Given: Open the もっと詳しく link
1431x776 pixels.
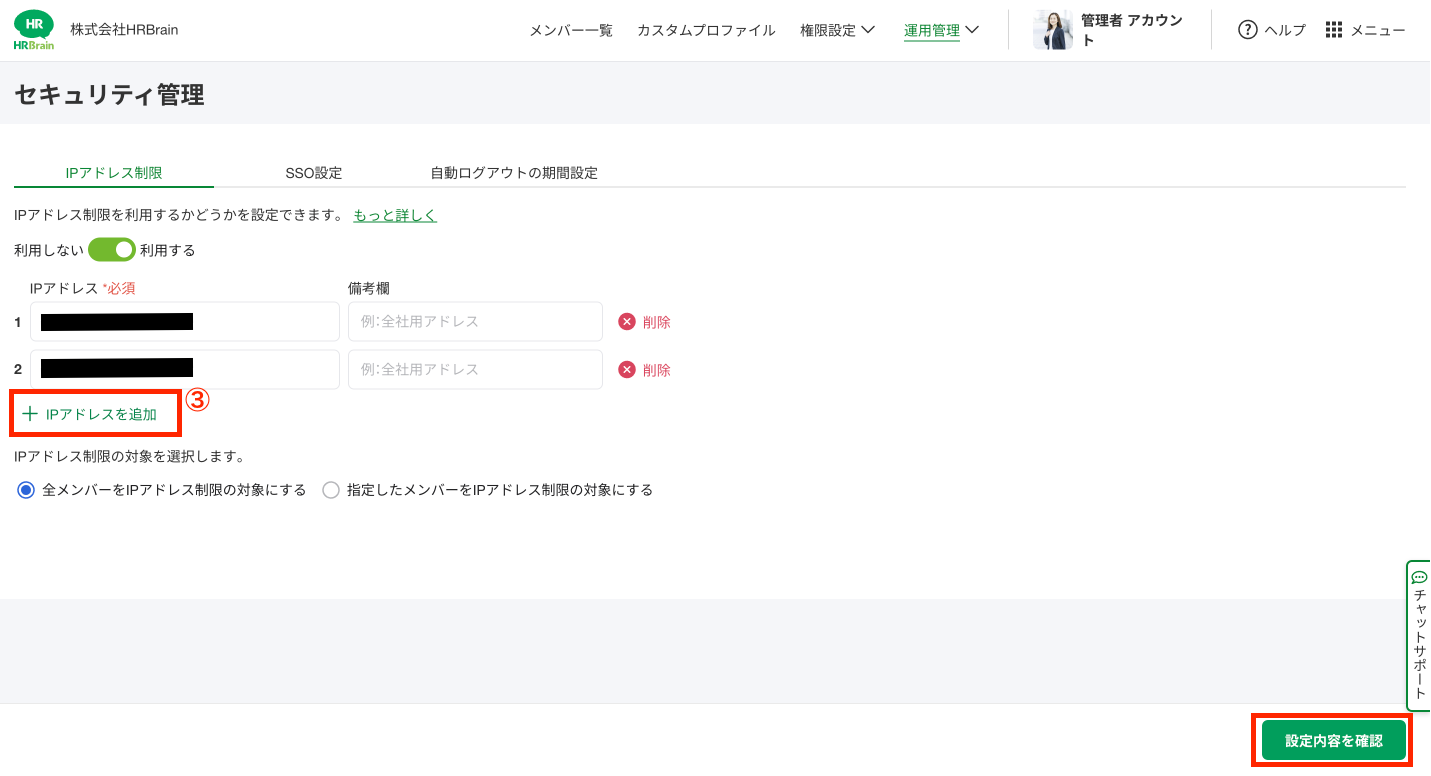Looking at the screenshot, I should 395,215.
